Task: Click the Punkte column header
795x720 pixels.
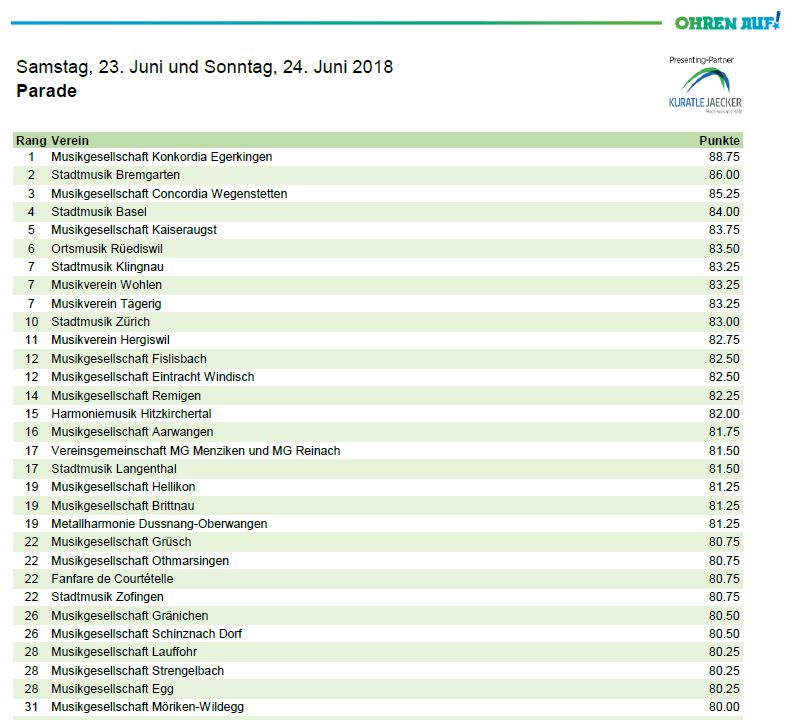Action: point(719,140)
